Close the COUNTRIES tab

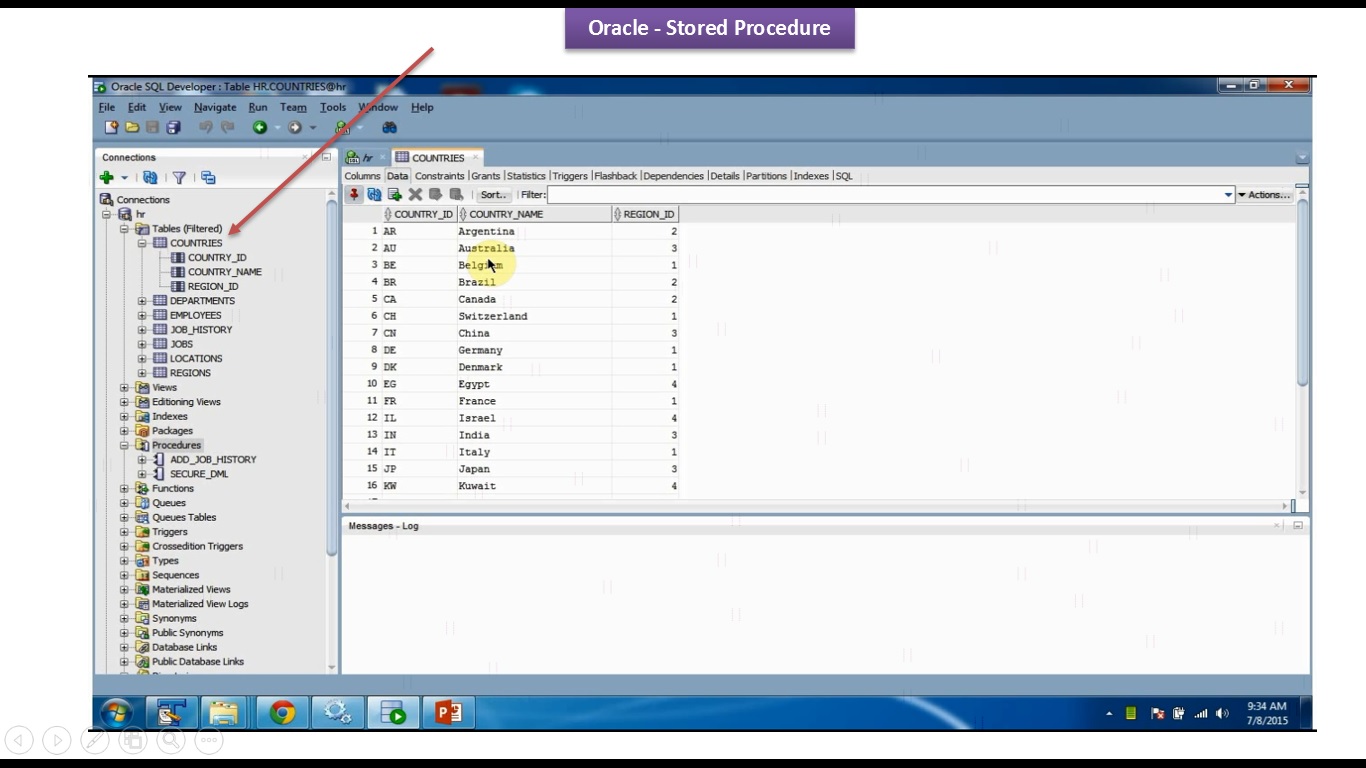(475, 157)
